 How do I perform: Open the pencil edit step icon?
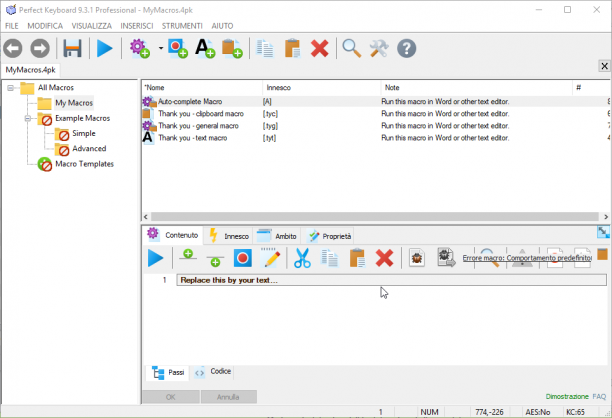point(272,258)
